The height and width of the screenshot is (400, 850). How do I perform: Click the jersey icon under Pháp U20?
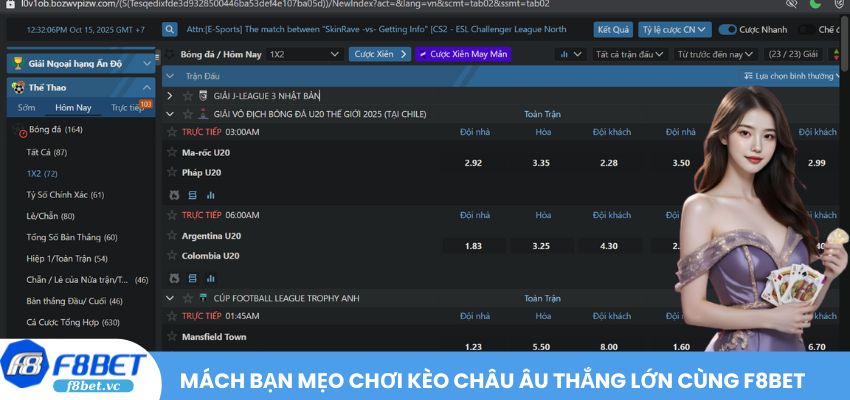coord(174,195)
